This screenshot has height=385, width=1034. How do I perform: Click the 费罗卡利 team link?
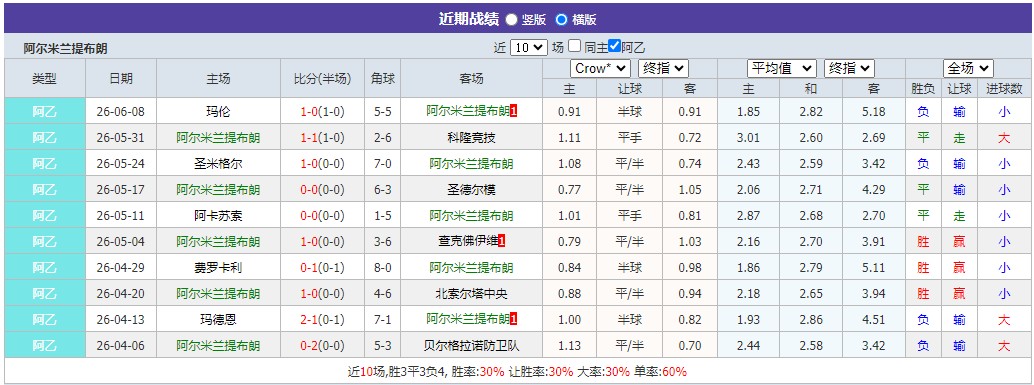(x=218, y=268)
